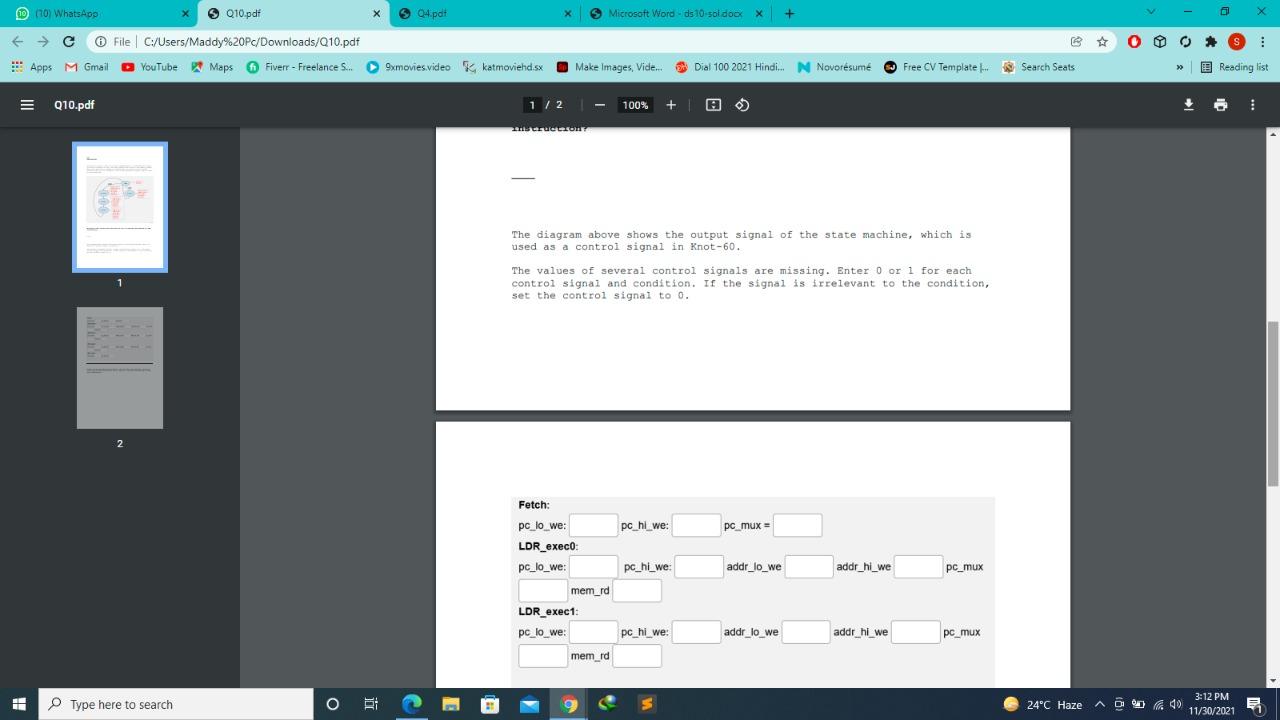
Task: Download the Q10.pdf file
Action: 1188,105
